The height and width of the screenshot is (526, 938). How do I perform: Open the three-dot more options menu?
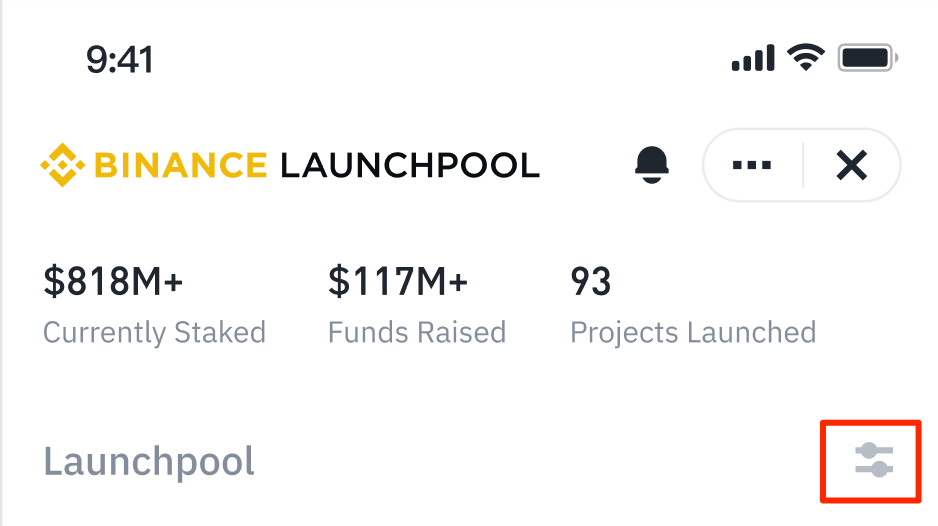(752, 165)
